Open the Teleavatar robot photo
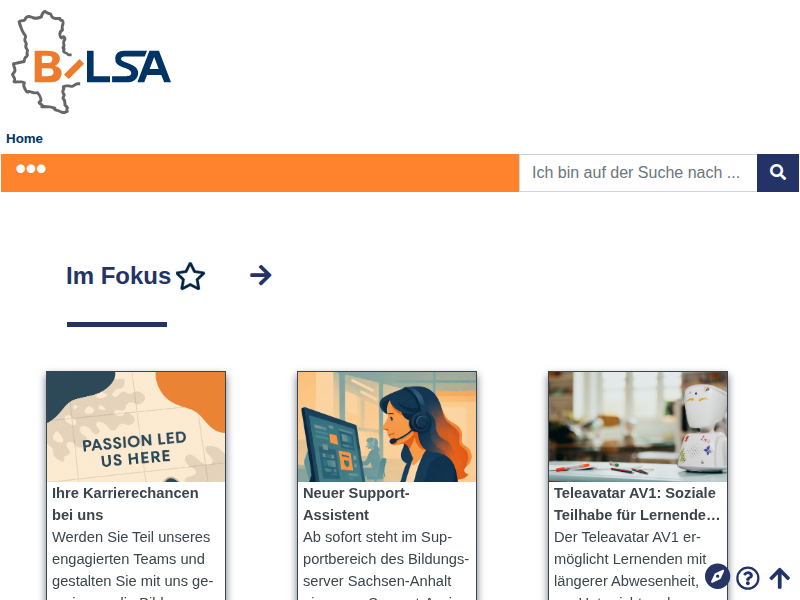 pos(638,427)
